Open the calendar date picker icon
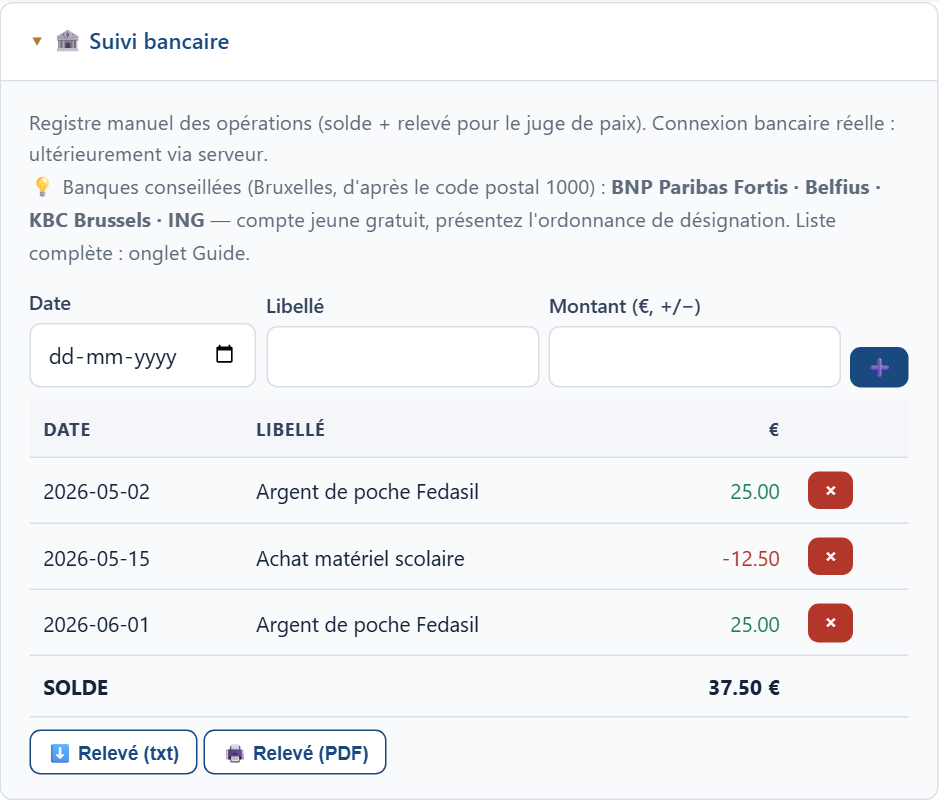 click(x=225, y=354)
